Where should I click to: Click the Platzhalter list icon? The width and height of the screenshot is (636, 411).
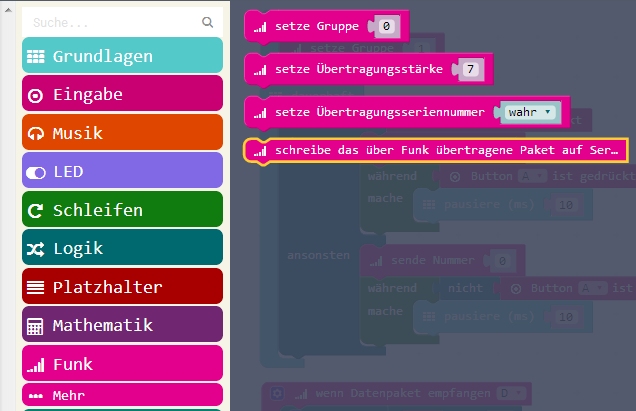[36, 288]
